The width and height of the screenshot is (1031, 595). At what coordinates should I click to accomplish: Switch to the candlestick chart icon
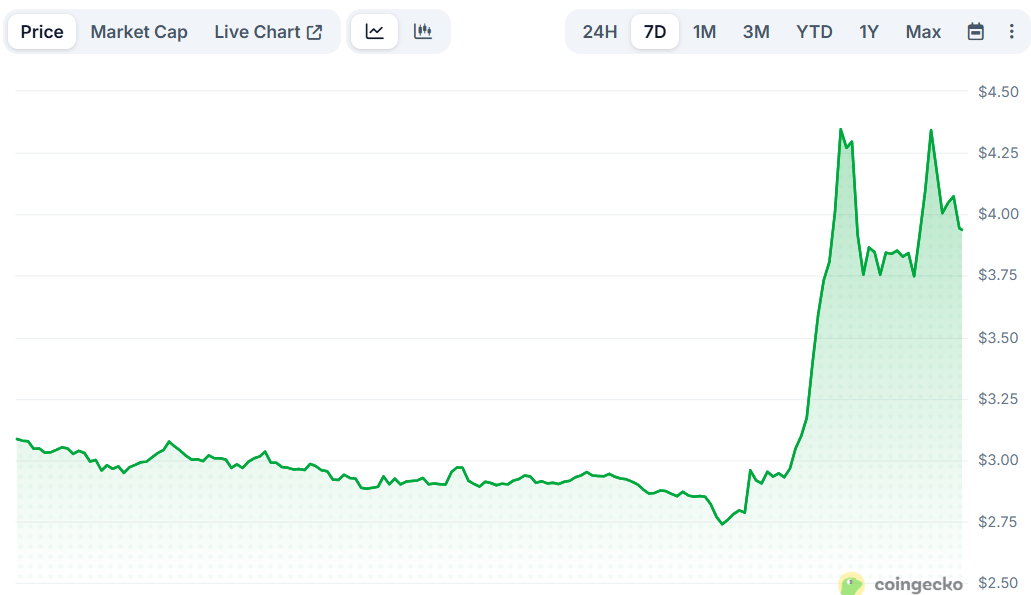point(422,31)
